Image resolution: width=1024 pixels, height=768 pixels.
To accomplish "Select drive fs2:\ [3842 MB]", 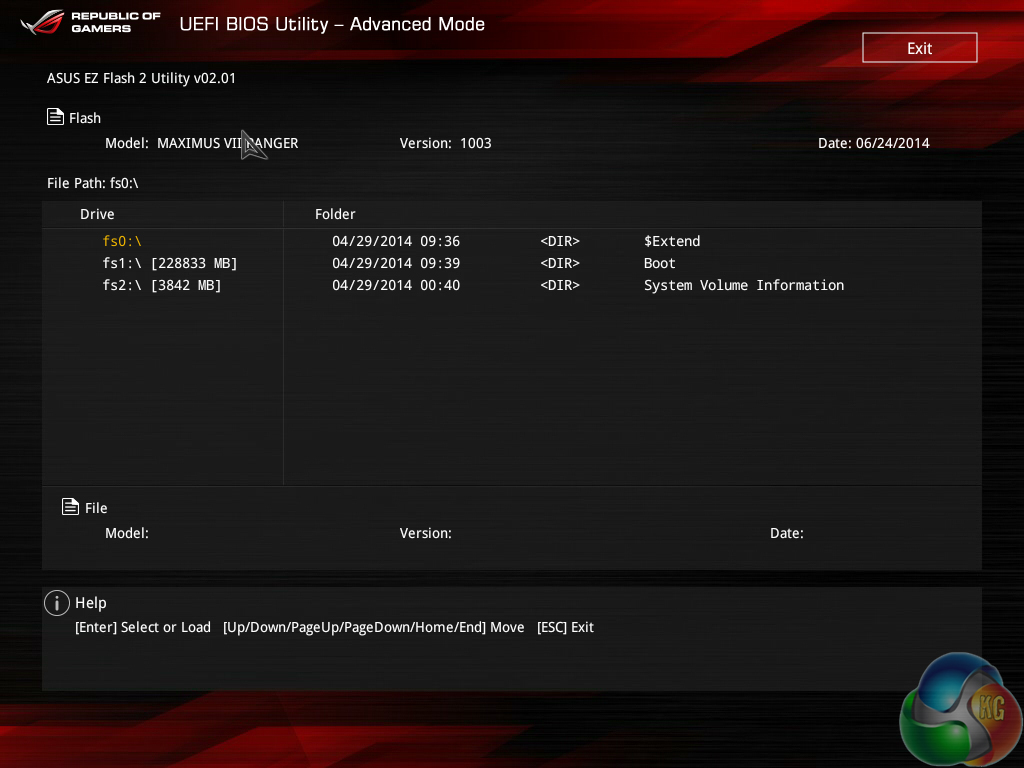I will coord(162,285).
